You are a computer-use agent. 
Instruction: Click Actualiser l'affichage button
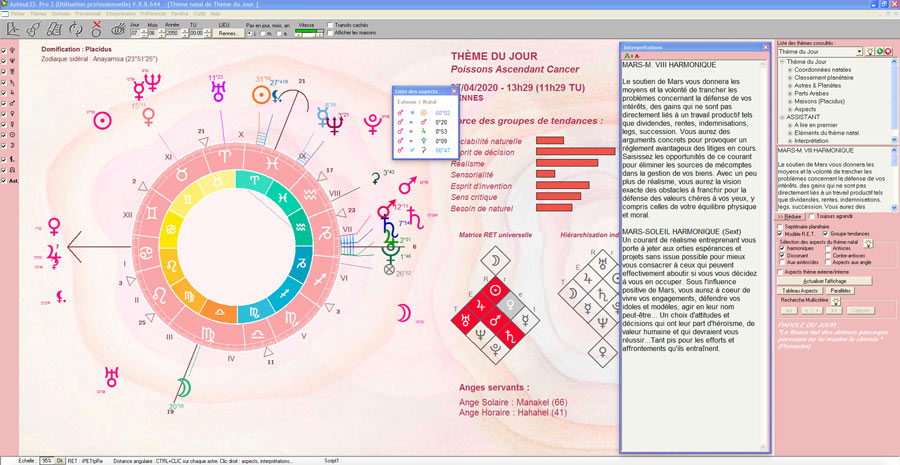click(x=824, y=281)
